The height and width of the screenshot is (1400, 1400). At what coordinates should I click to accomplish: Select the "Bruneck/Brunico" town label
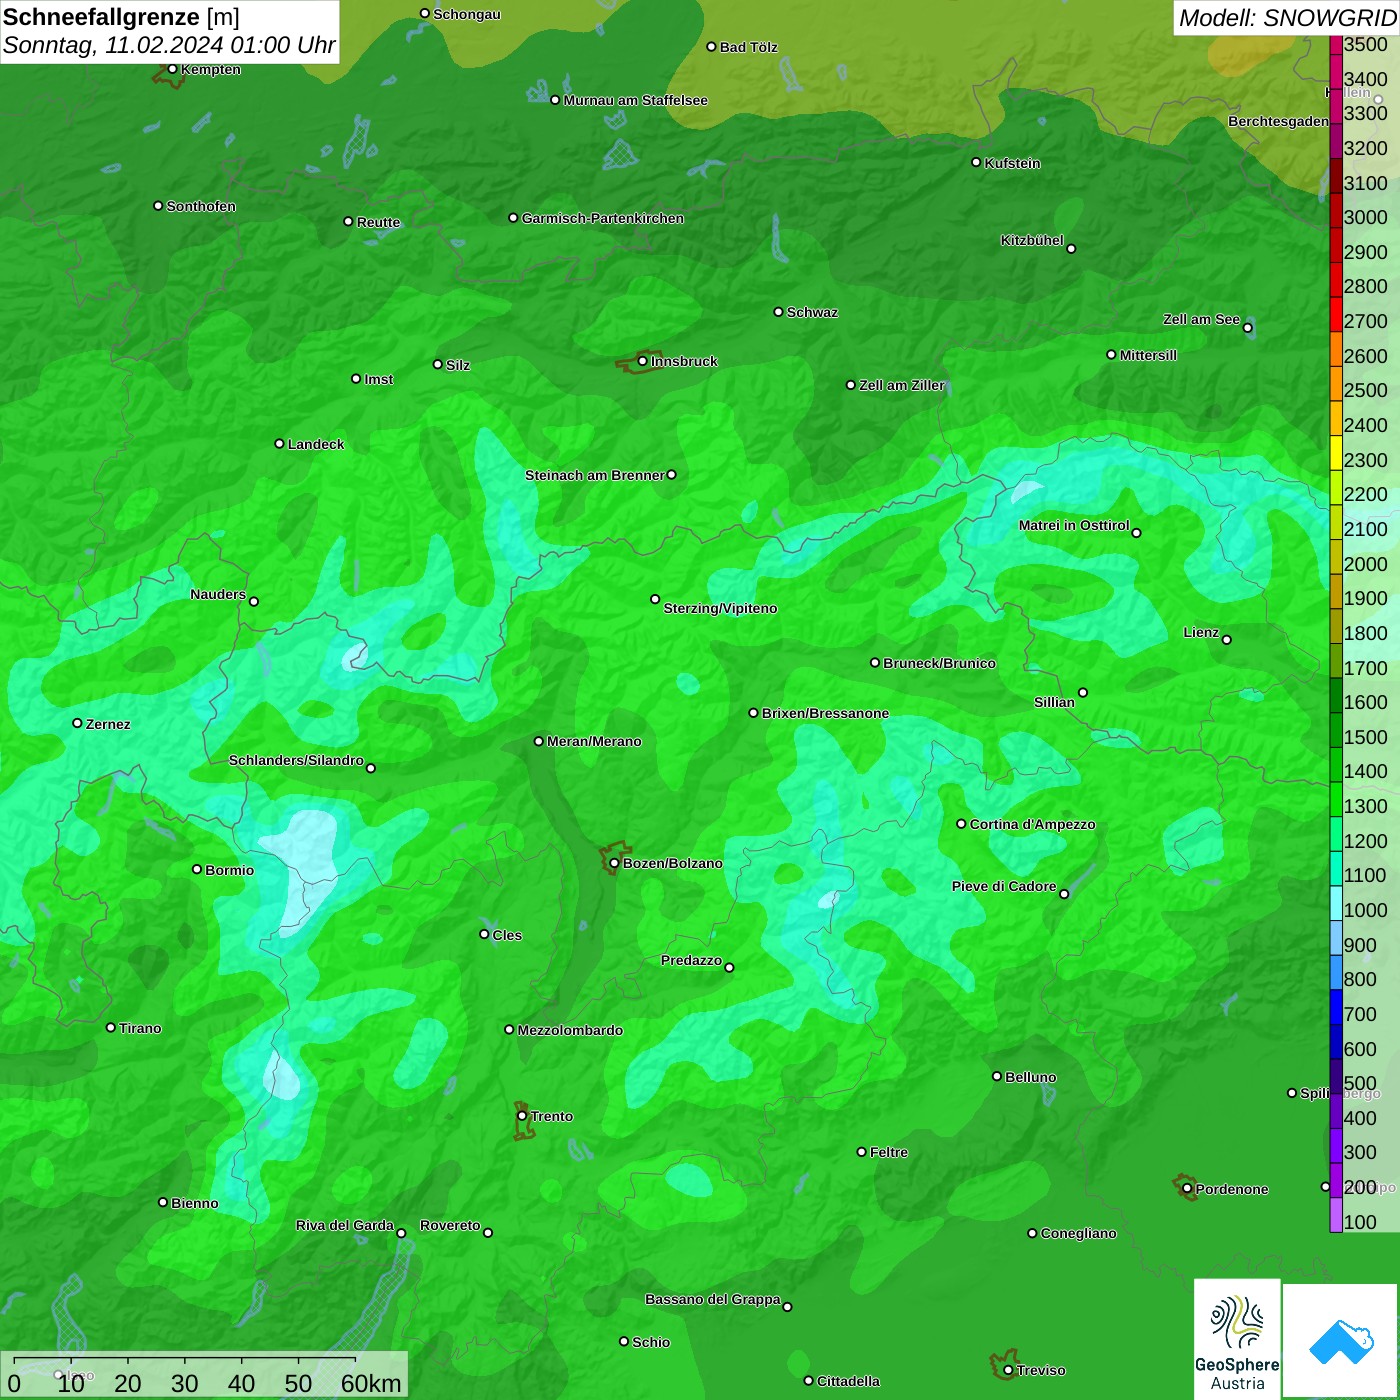940,663
